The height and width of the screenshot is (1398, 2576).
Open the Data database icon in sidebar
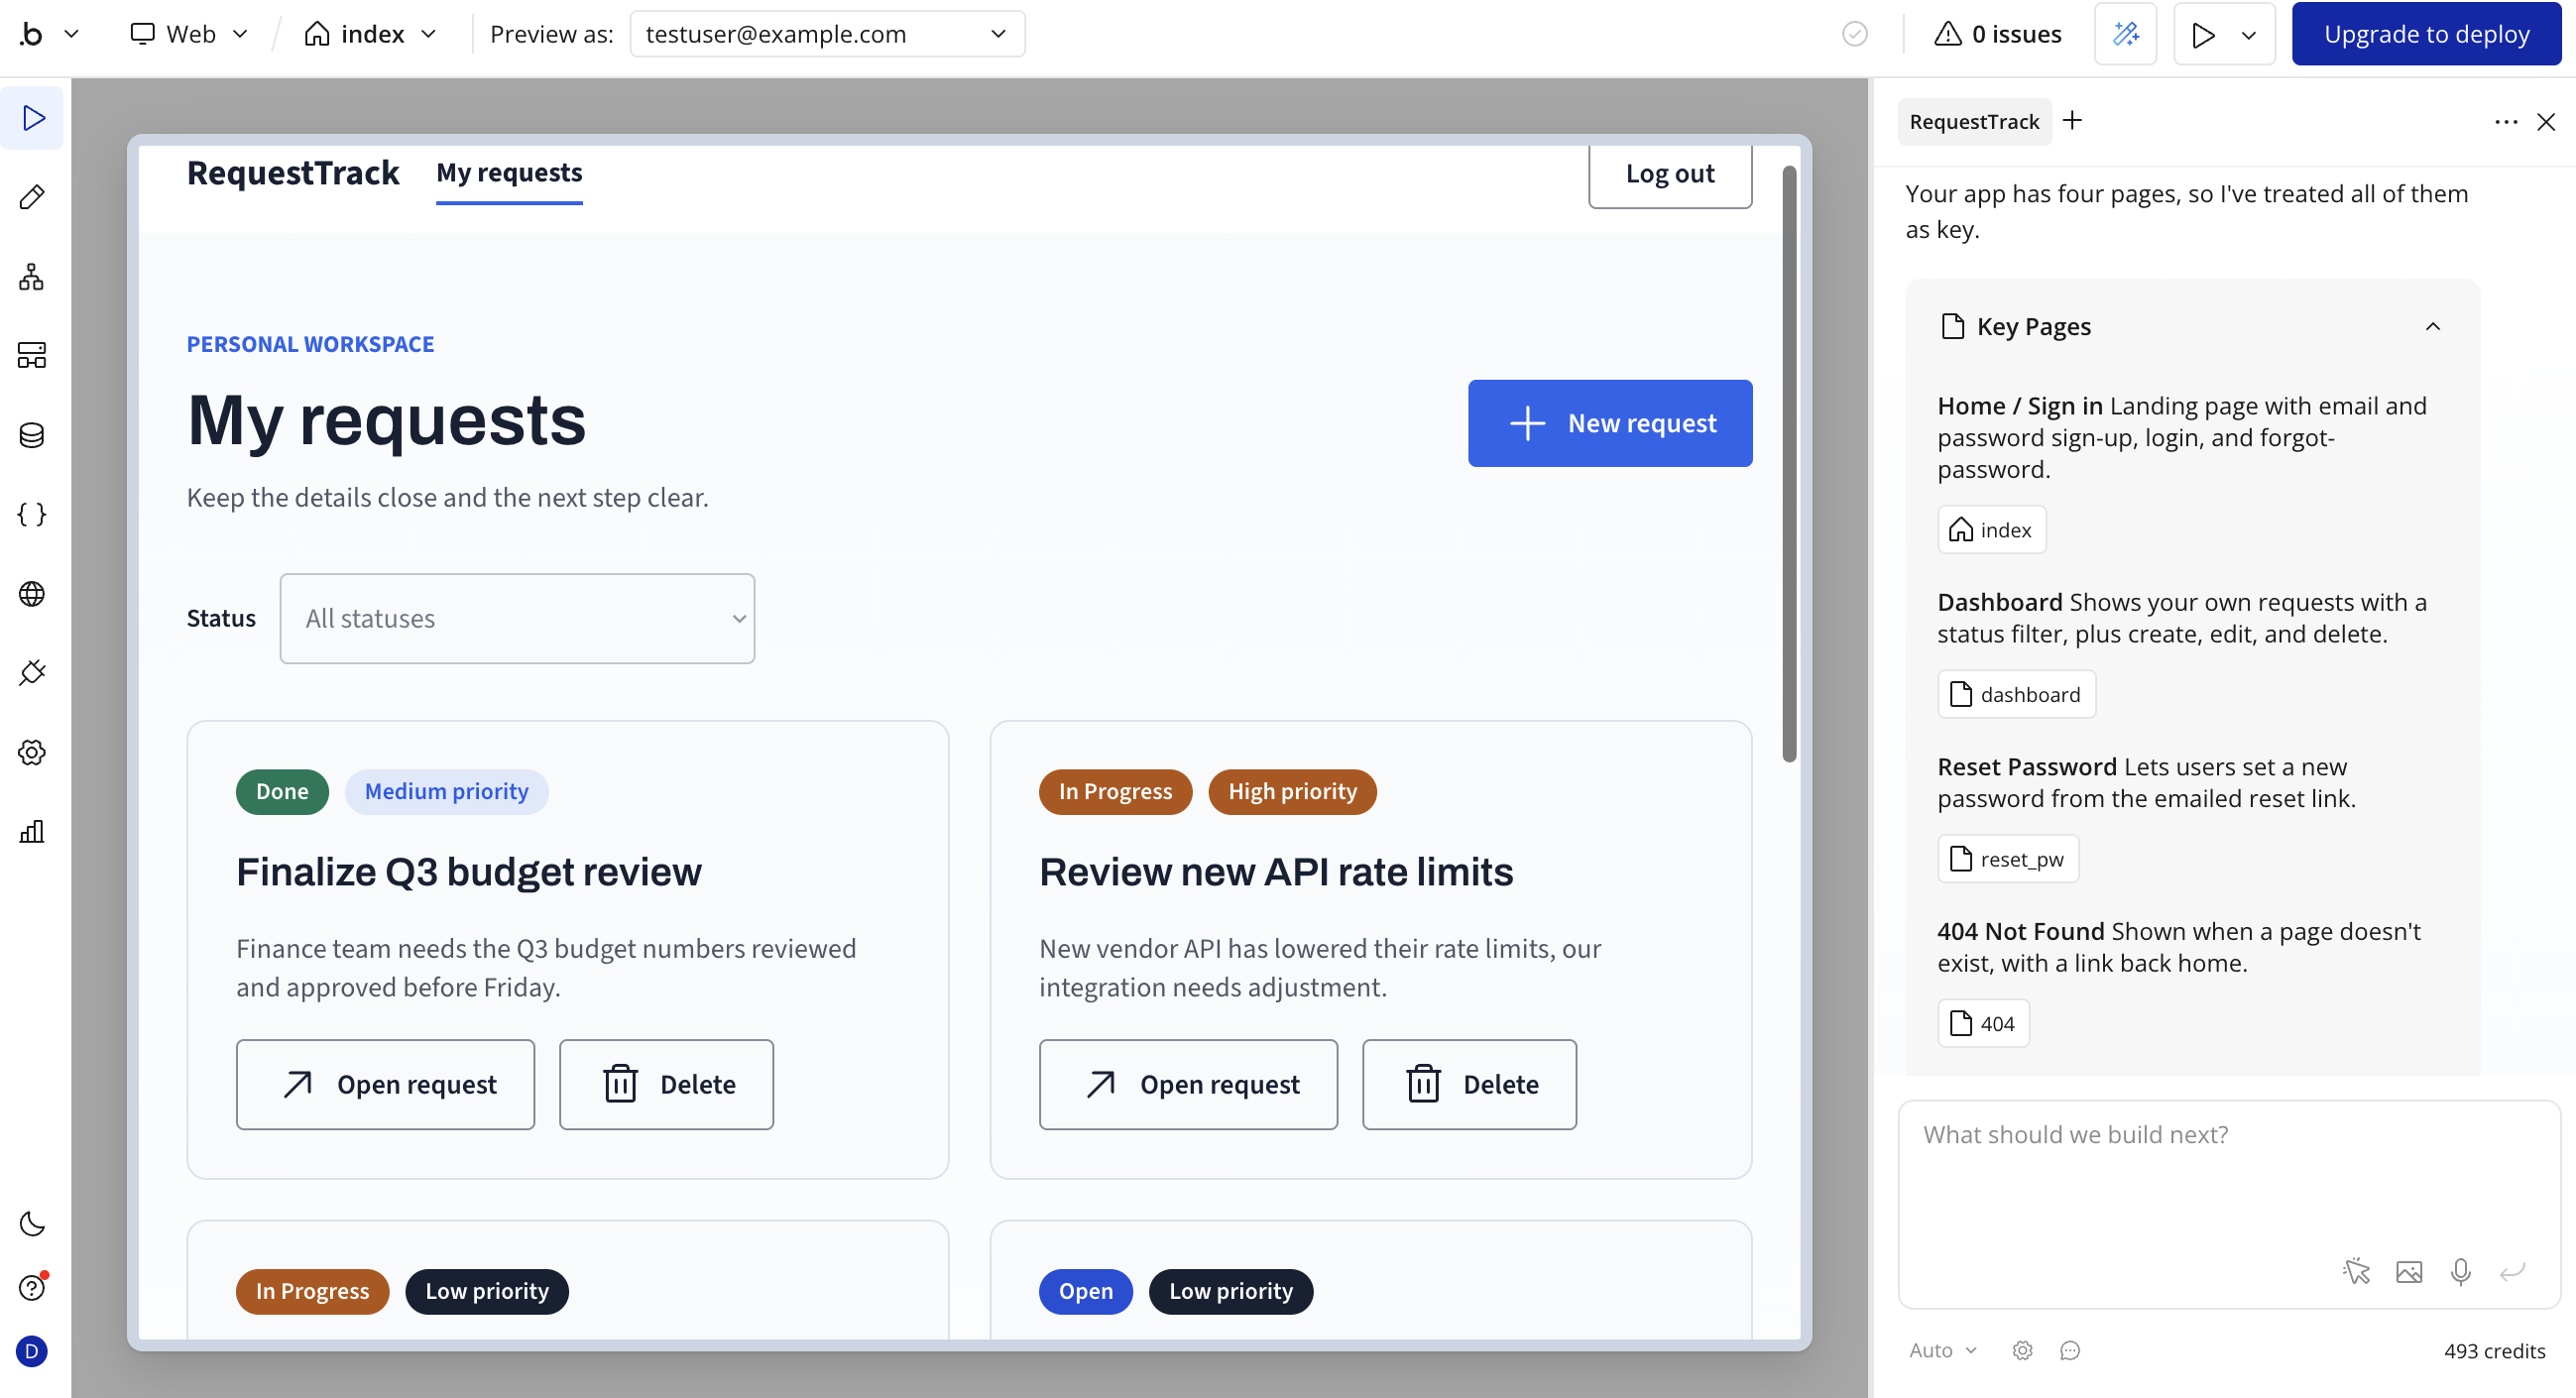point(32,435)
